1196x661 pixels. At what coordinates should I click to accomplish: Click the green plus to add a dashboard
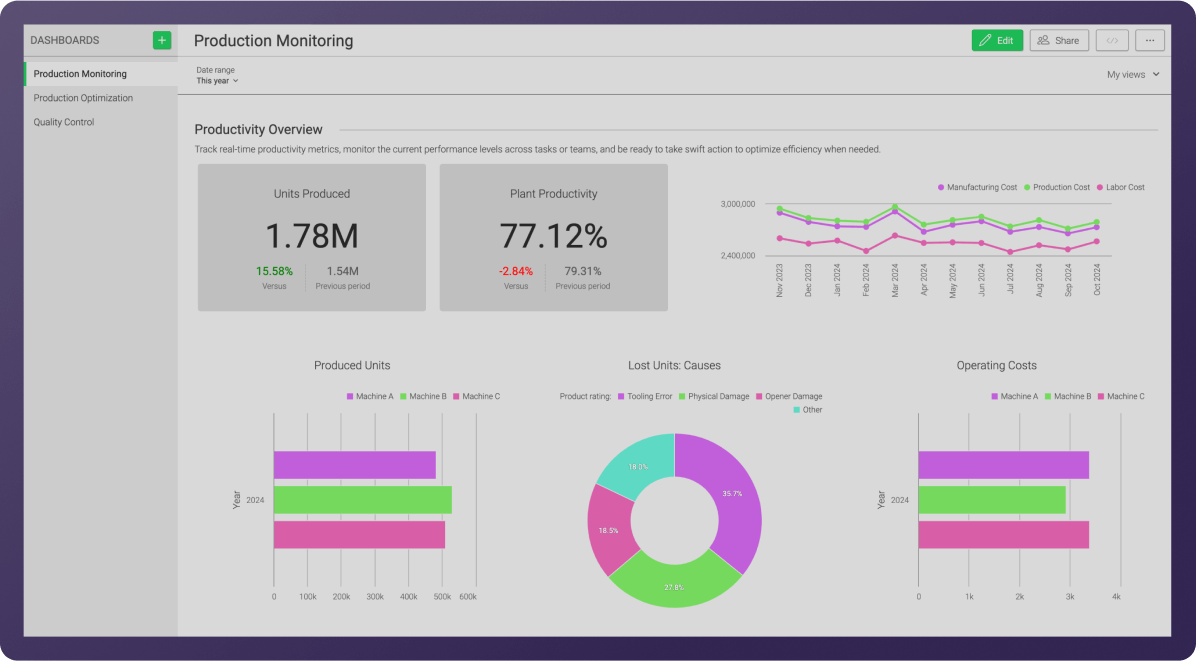(161, 40)
